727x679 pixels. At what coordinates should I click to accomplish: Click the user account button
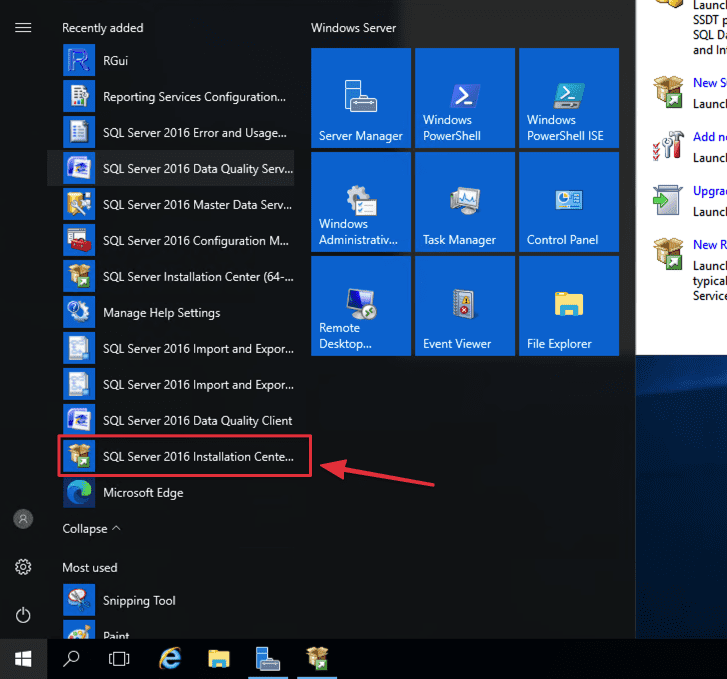[x=23, y=519]
